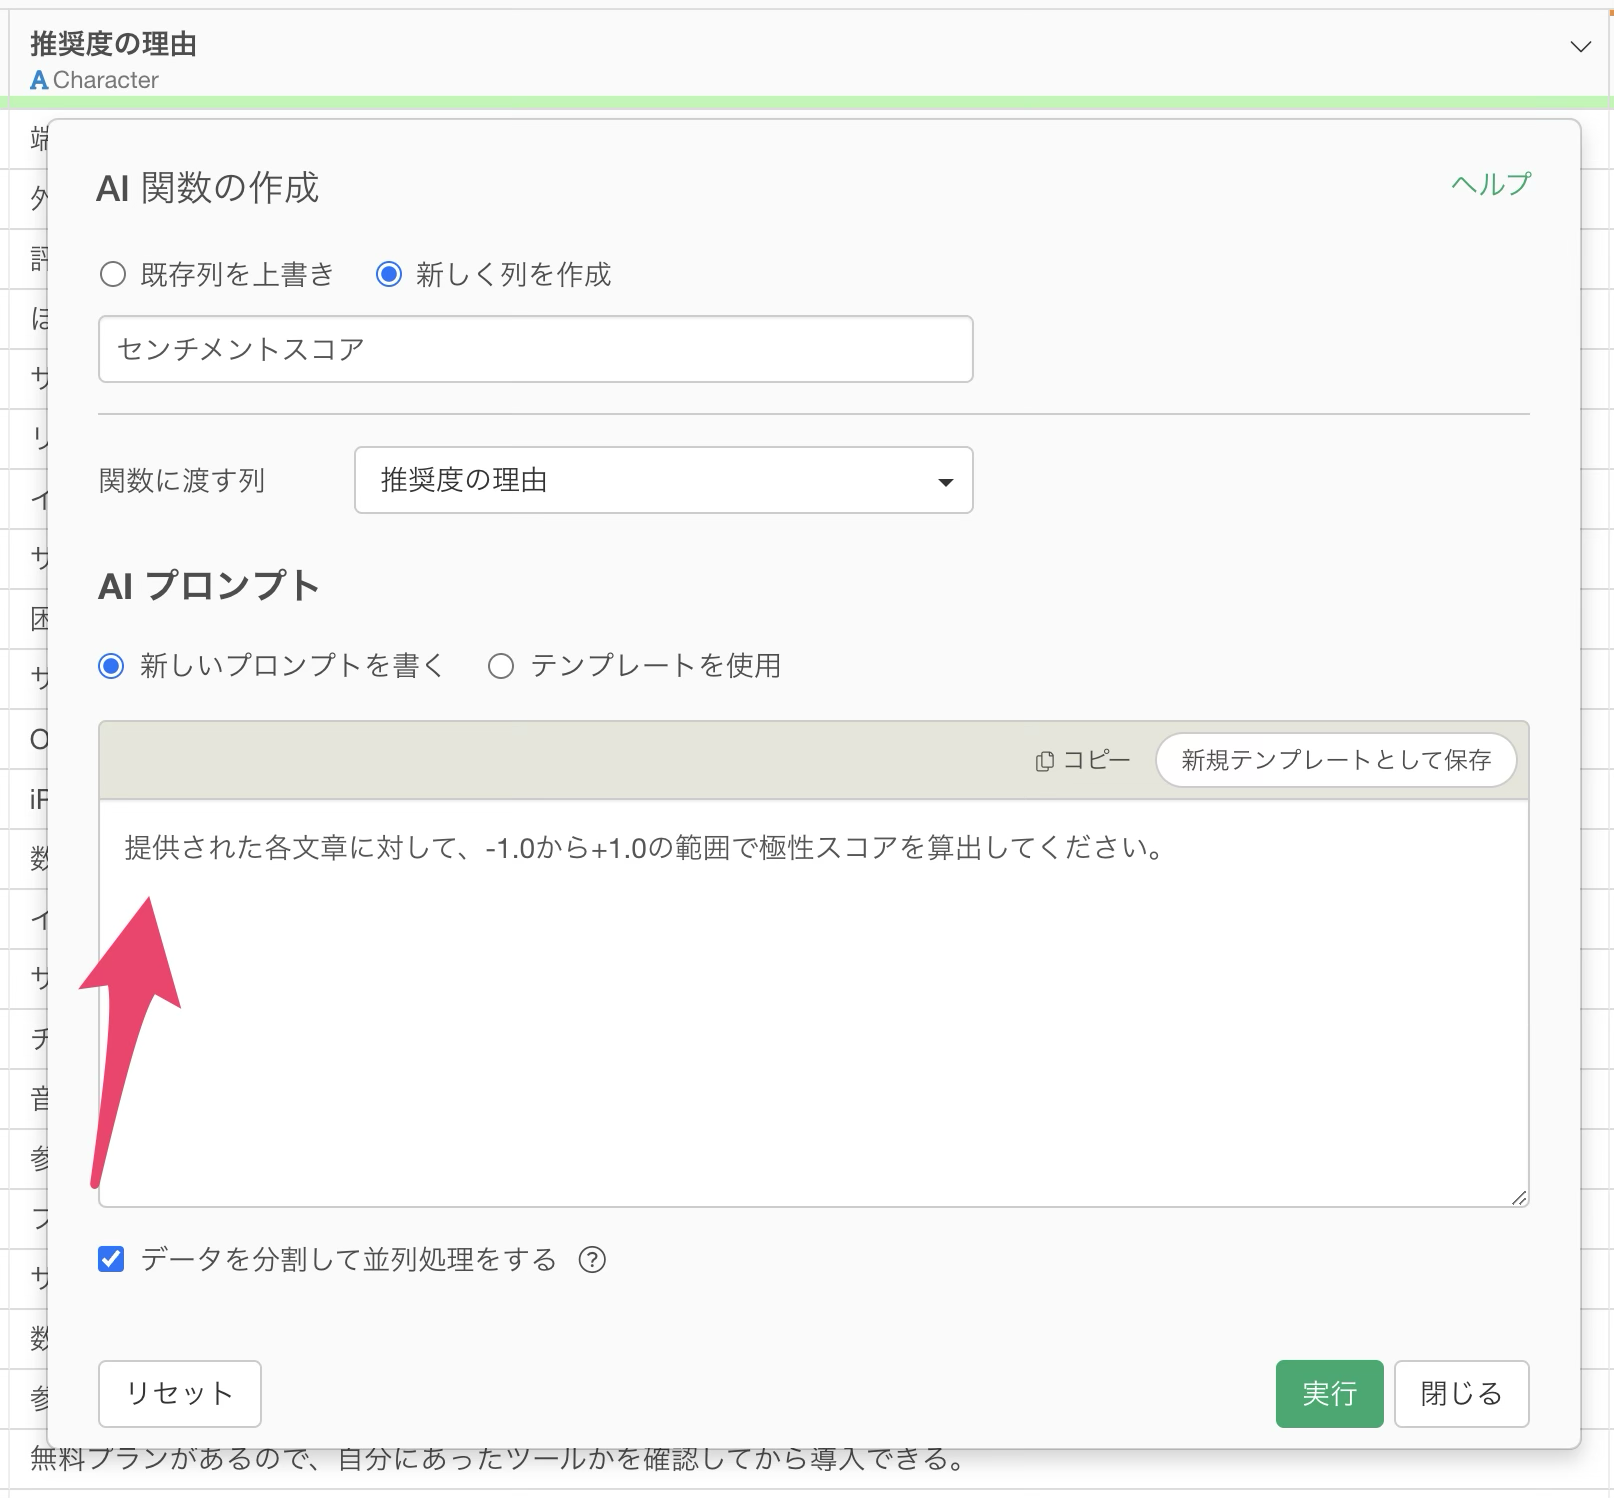Click the センチメントスコア column name field

tap(535, 349)
